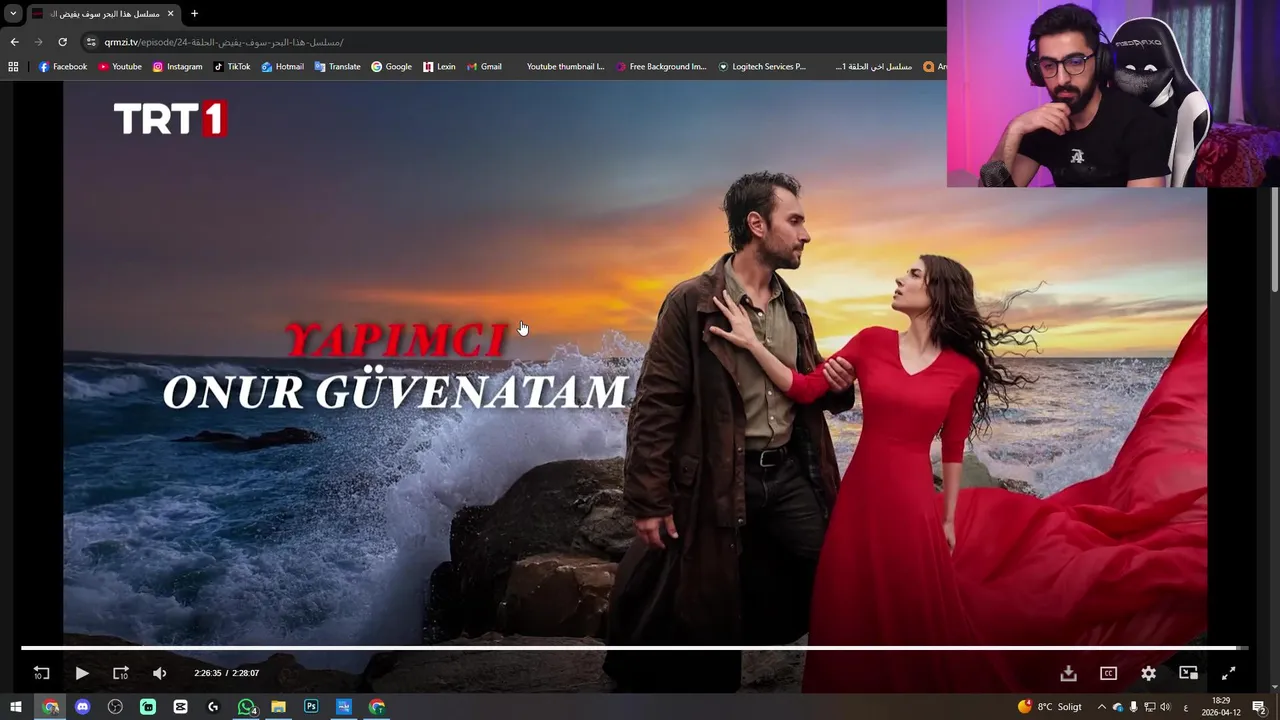View site information icon in address bar
This screenshot has height=720, width=1280.
click(x=91, y=42)
